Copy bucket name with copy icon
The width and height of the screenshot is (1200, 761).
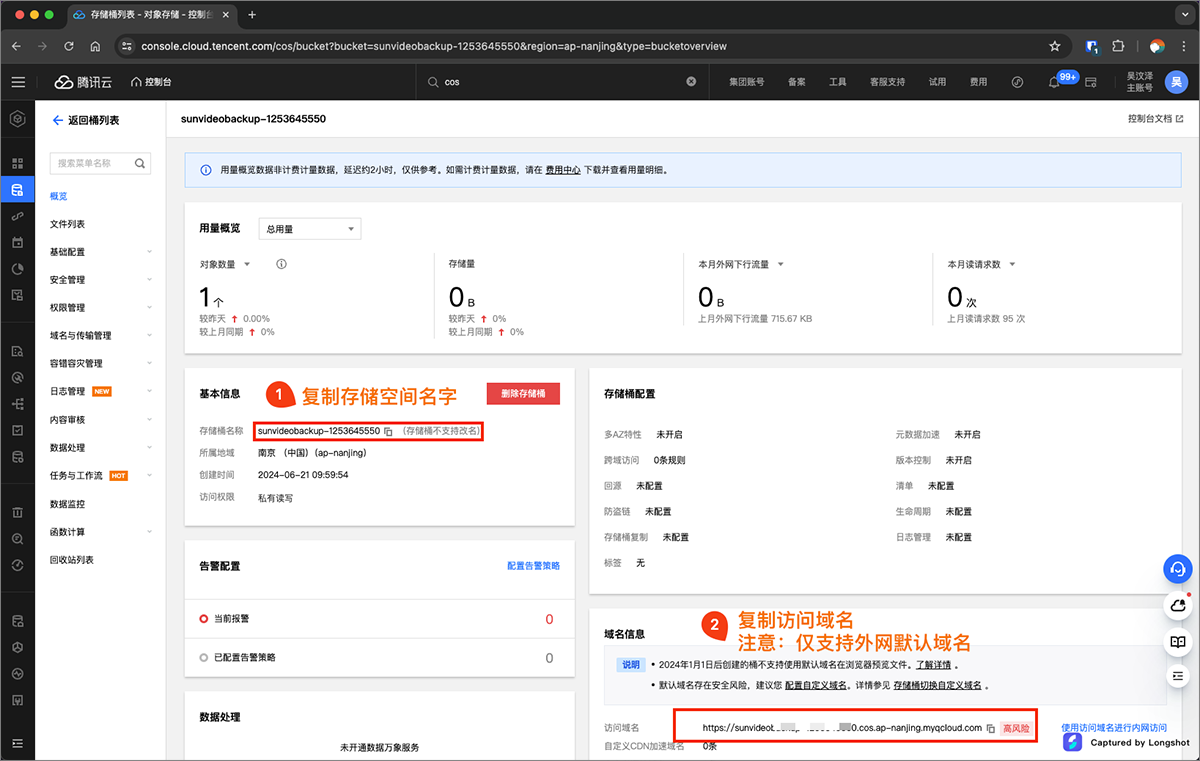click(x=388, y=431)
